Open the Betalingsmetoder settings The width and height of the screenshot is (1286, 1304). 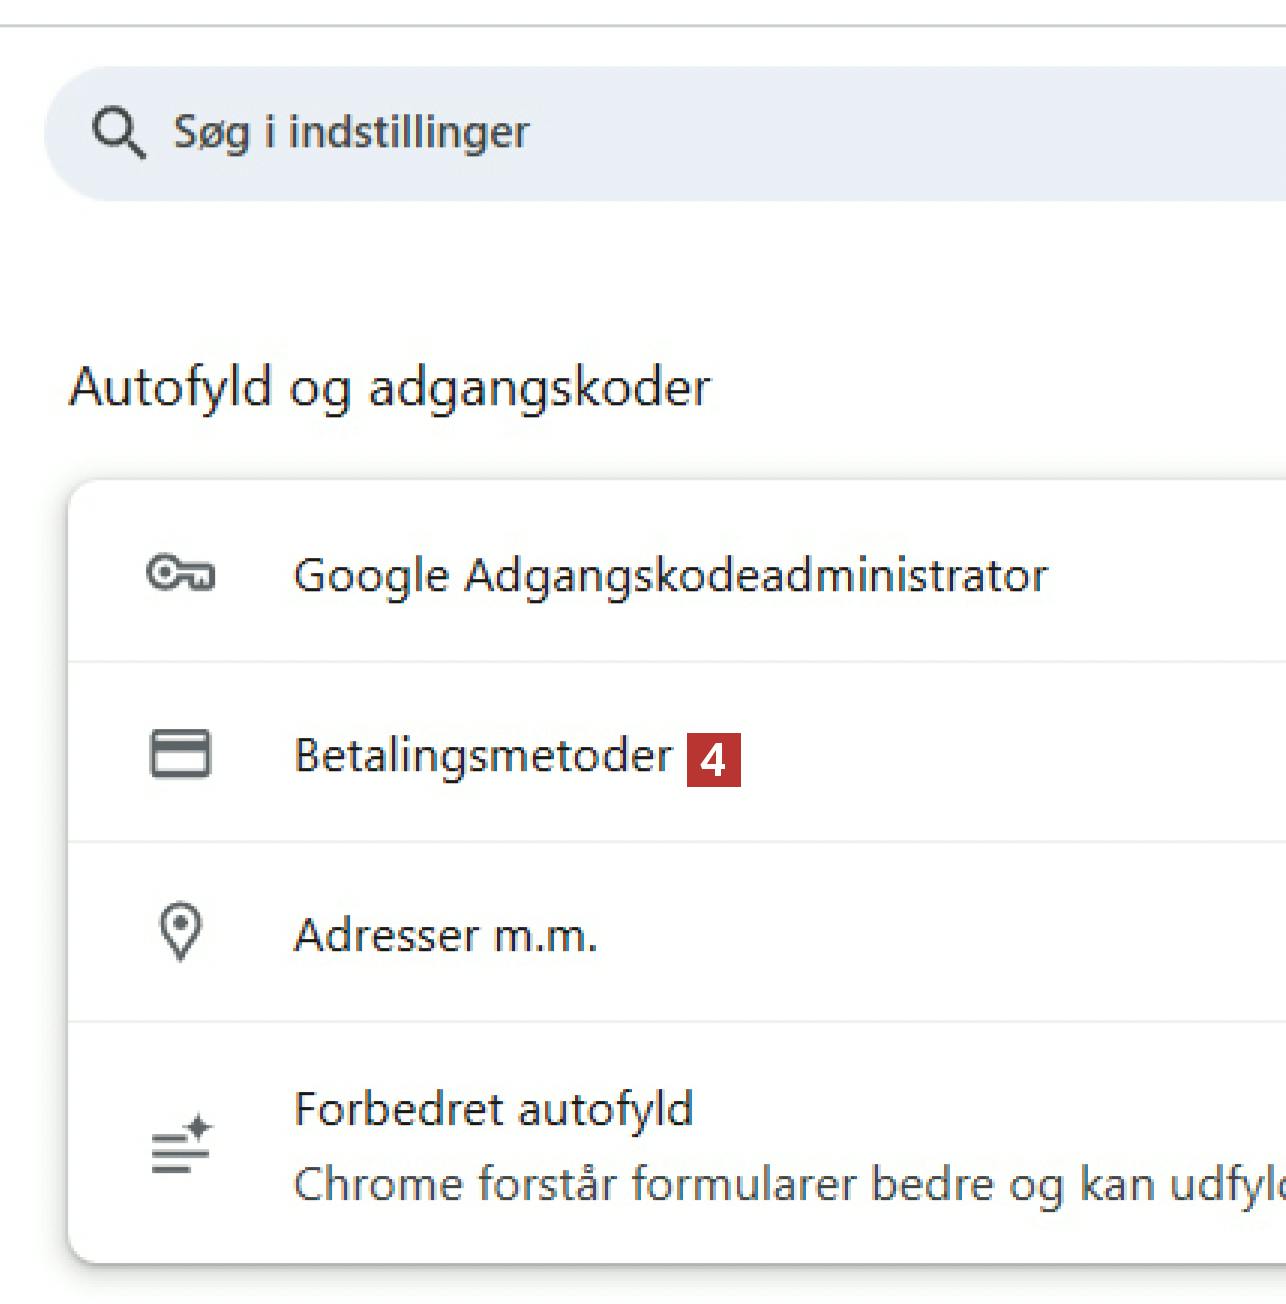[x=482, y=755]
